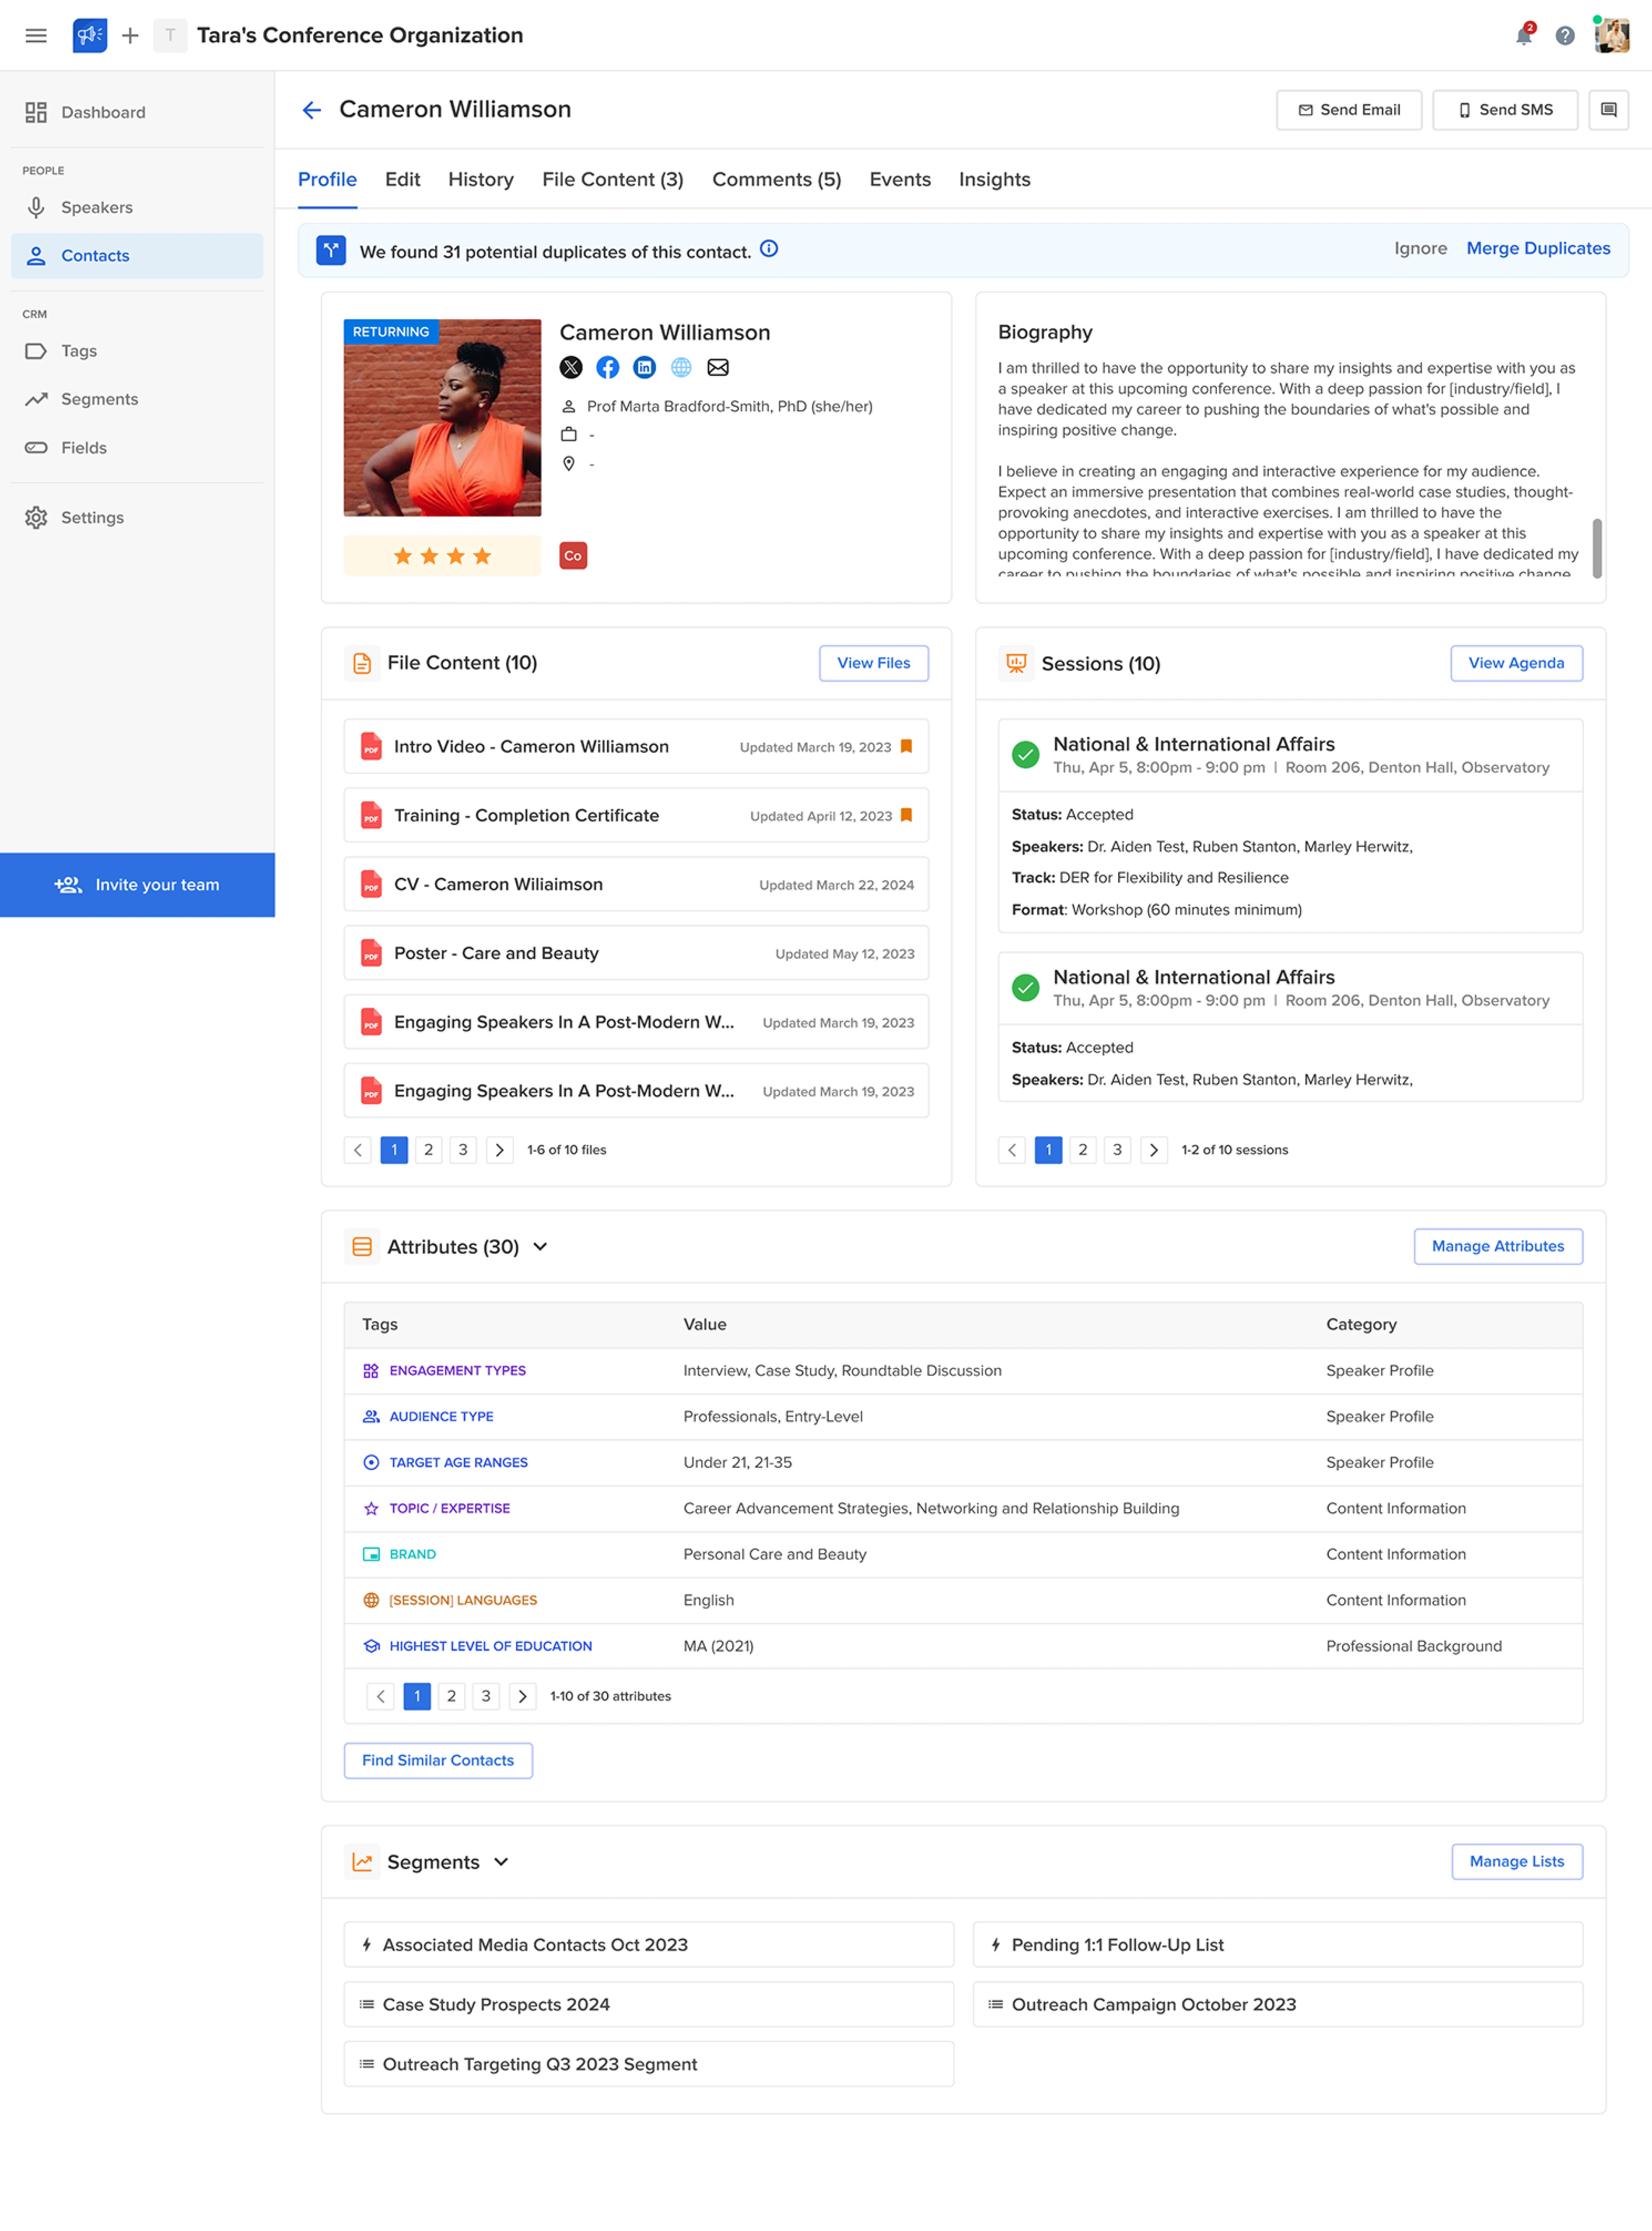Open page 2 of files

(429, 1150)
